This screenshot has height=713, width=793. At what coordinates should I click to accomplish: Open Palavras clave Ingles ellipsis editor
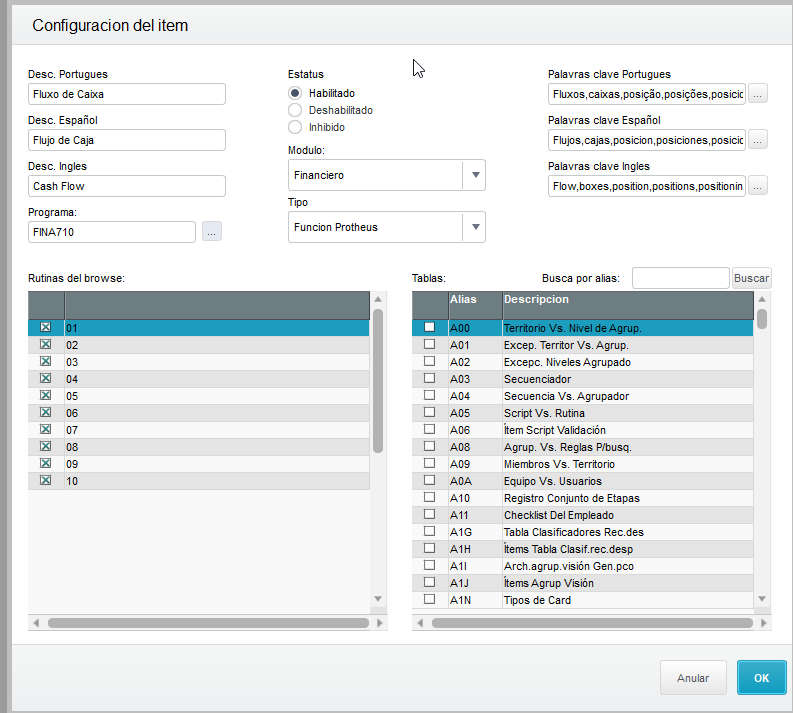click(757, 186)
